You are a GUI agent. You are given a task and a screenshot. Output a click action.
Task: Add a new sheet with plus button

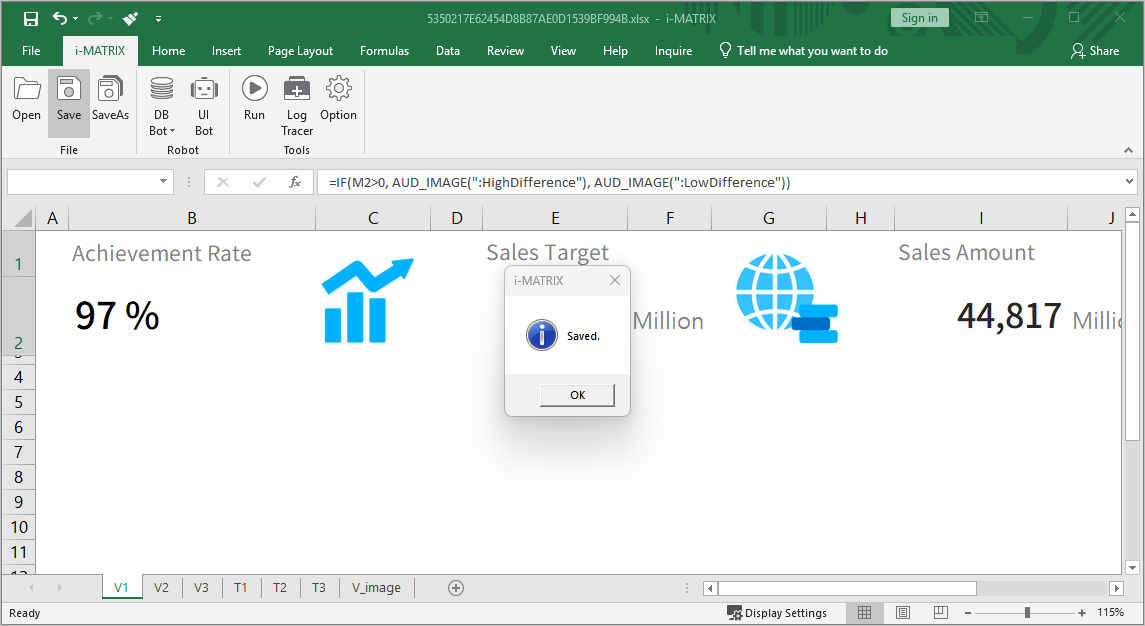point(456,588)
